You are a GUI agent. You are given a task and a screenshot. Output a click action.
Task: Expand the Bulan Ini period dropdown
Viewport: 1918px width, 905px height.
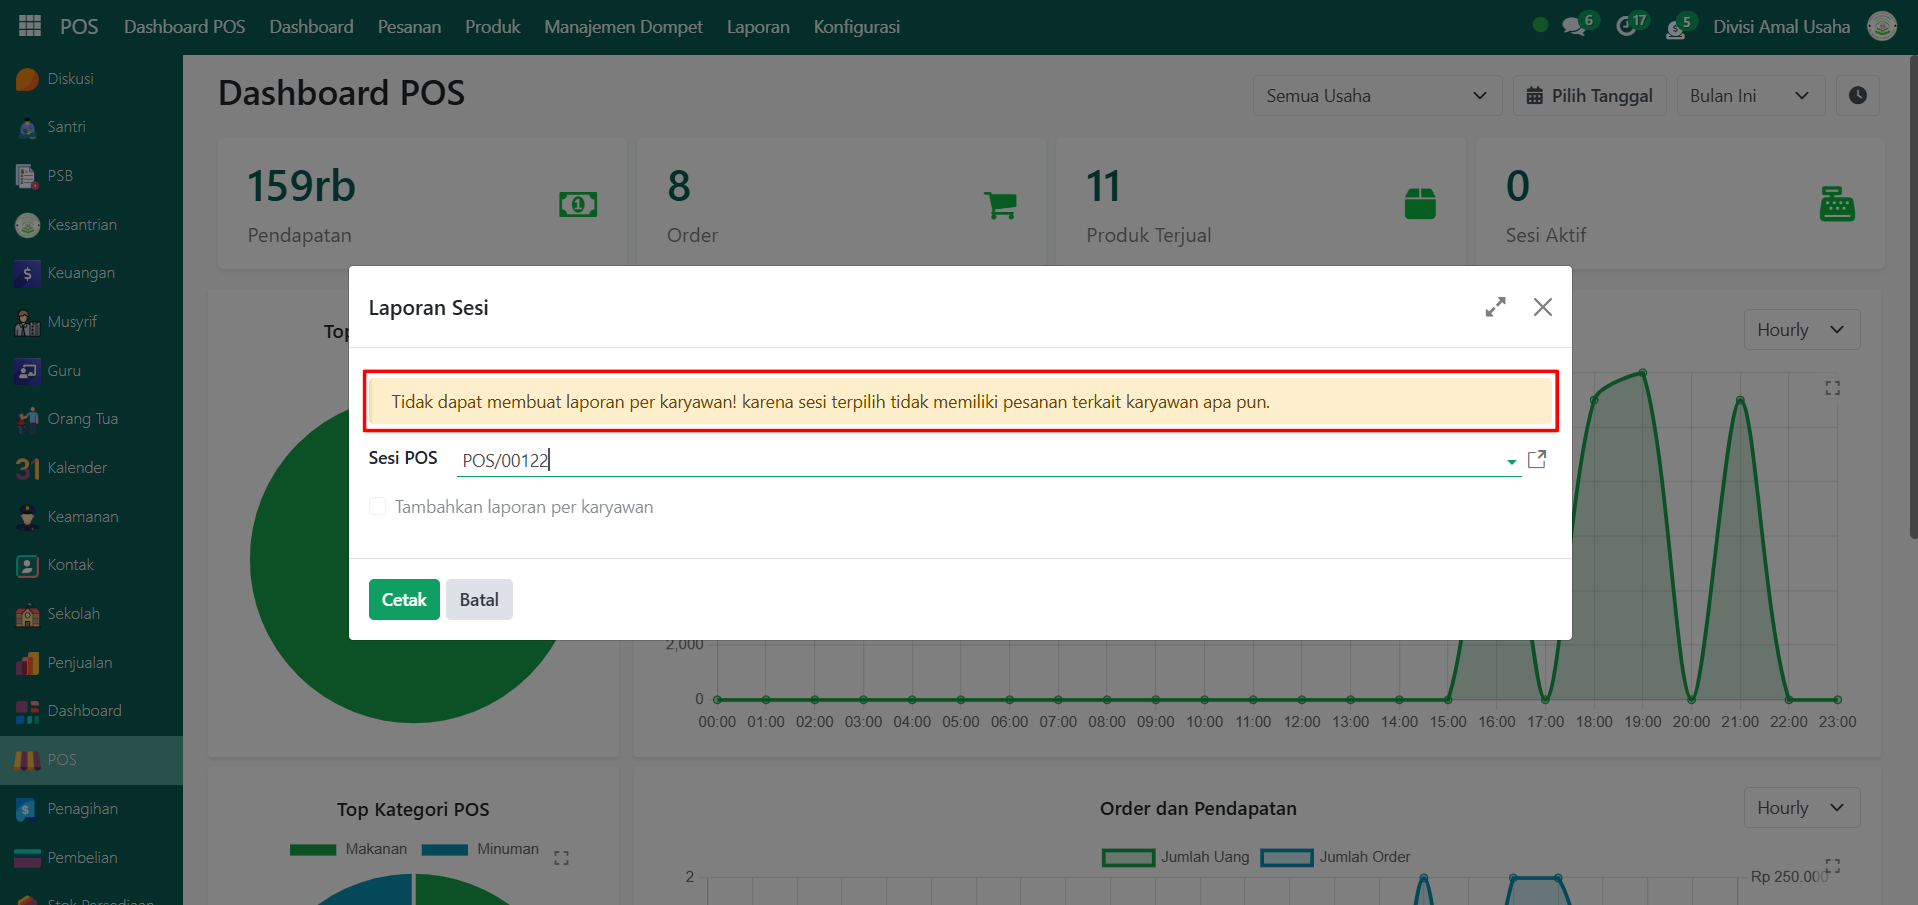(1749, 96)
